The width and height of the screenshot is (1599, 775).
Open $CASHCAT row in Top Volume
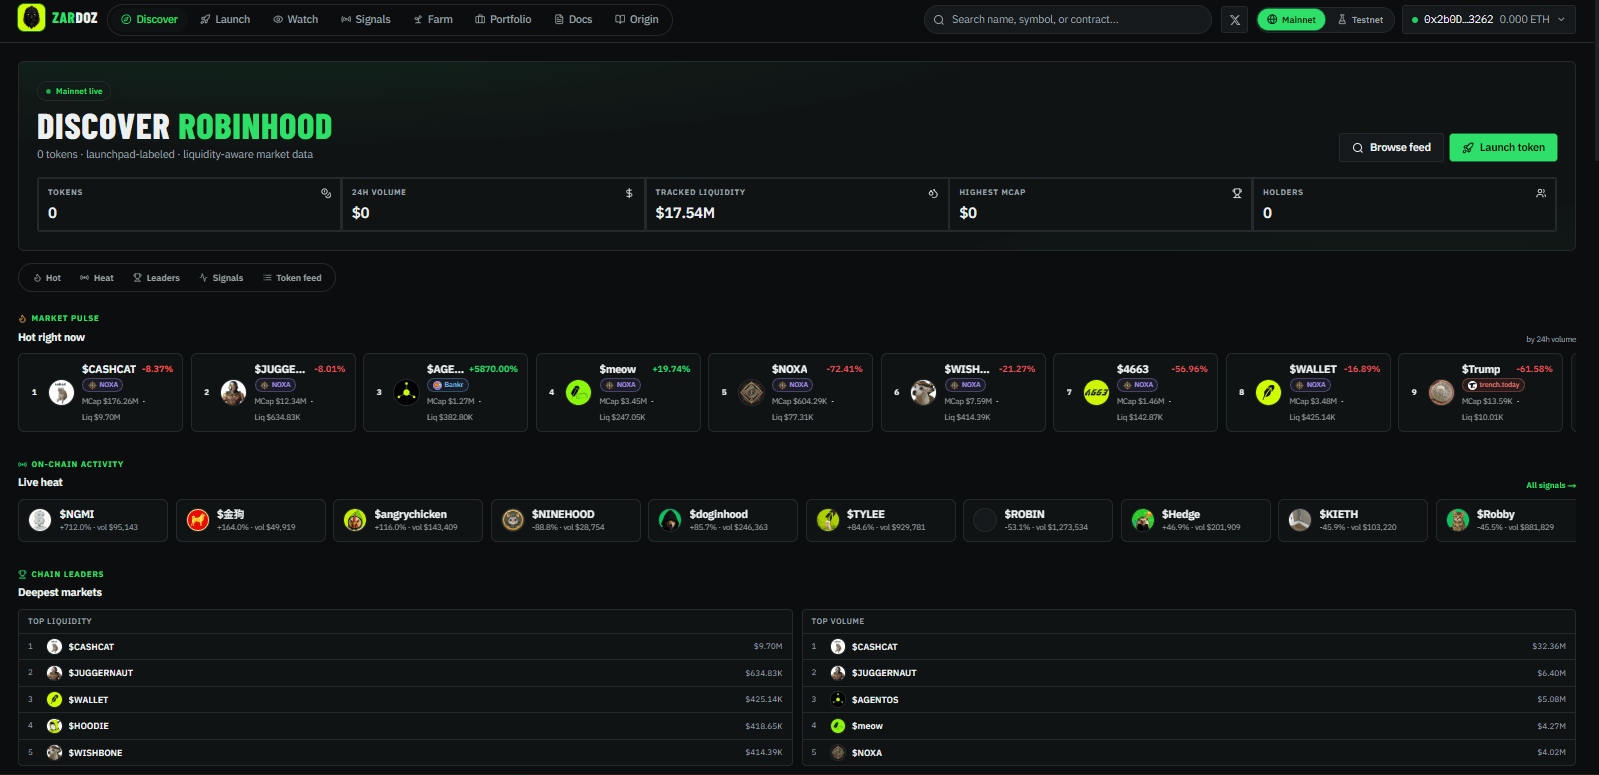(x=1189, y=647)
